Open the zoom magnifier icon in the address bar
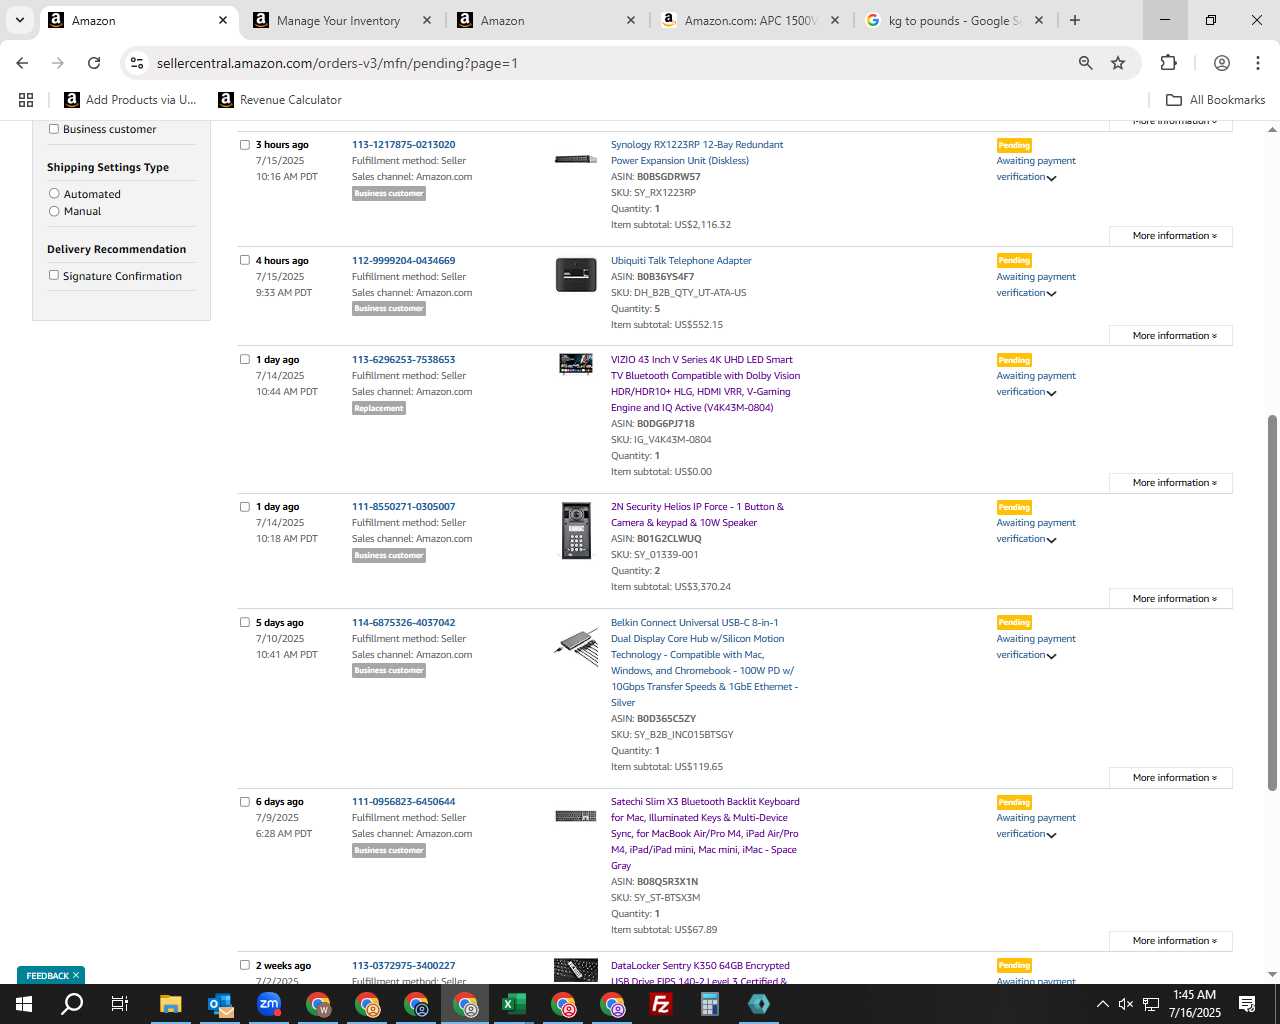The image size is (1280, 1024). pyautogui.click(x=1085, y=63)
